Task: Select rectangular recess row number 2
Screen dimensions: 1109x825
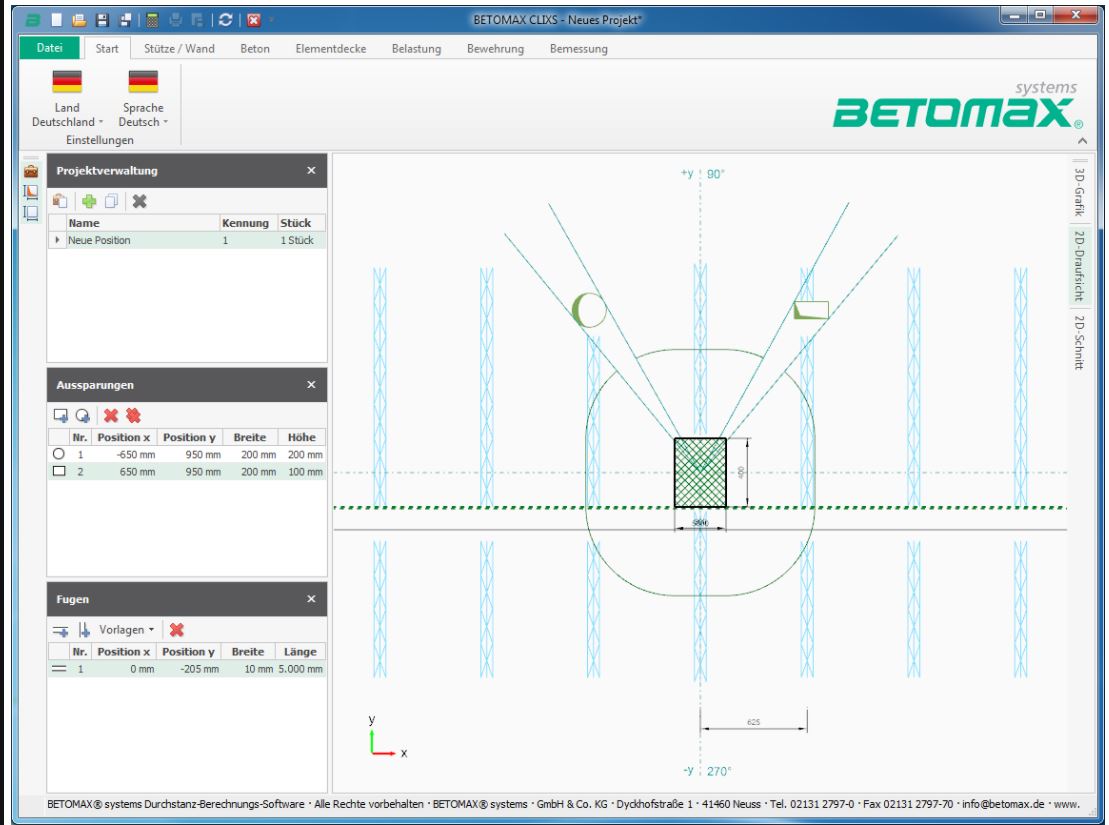Action: (x=187, y=471)
